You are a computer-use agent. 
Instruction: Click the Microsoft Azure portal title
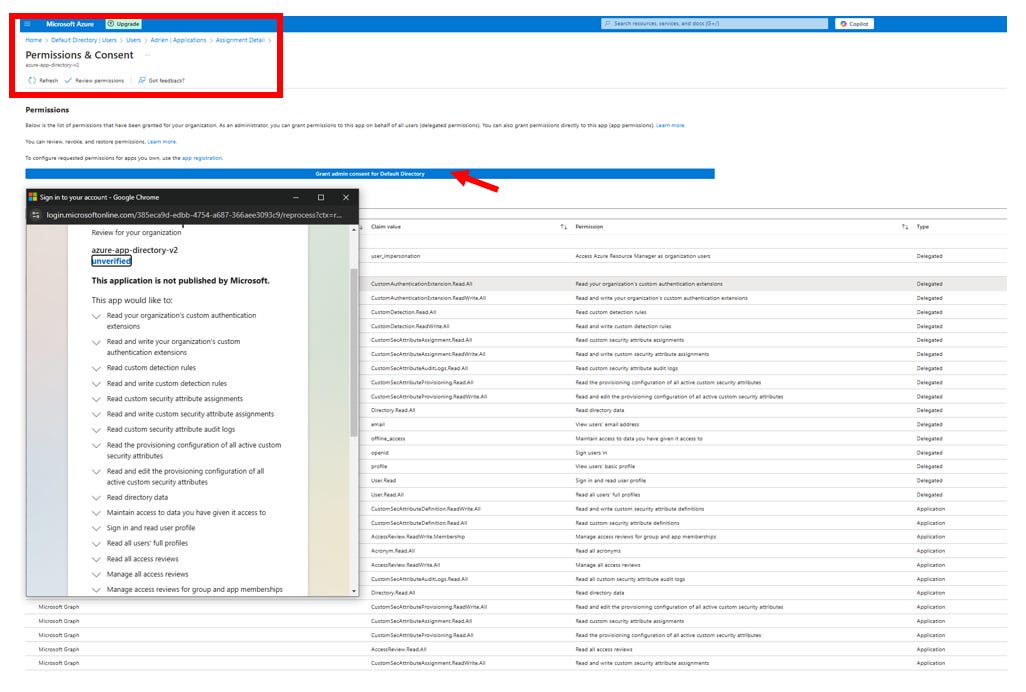(70, 24)
